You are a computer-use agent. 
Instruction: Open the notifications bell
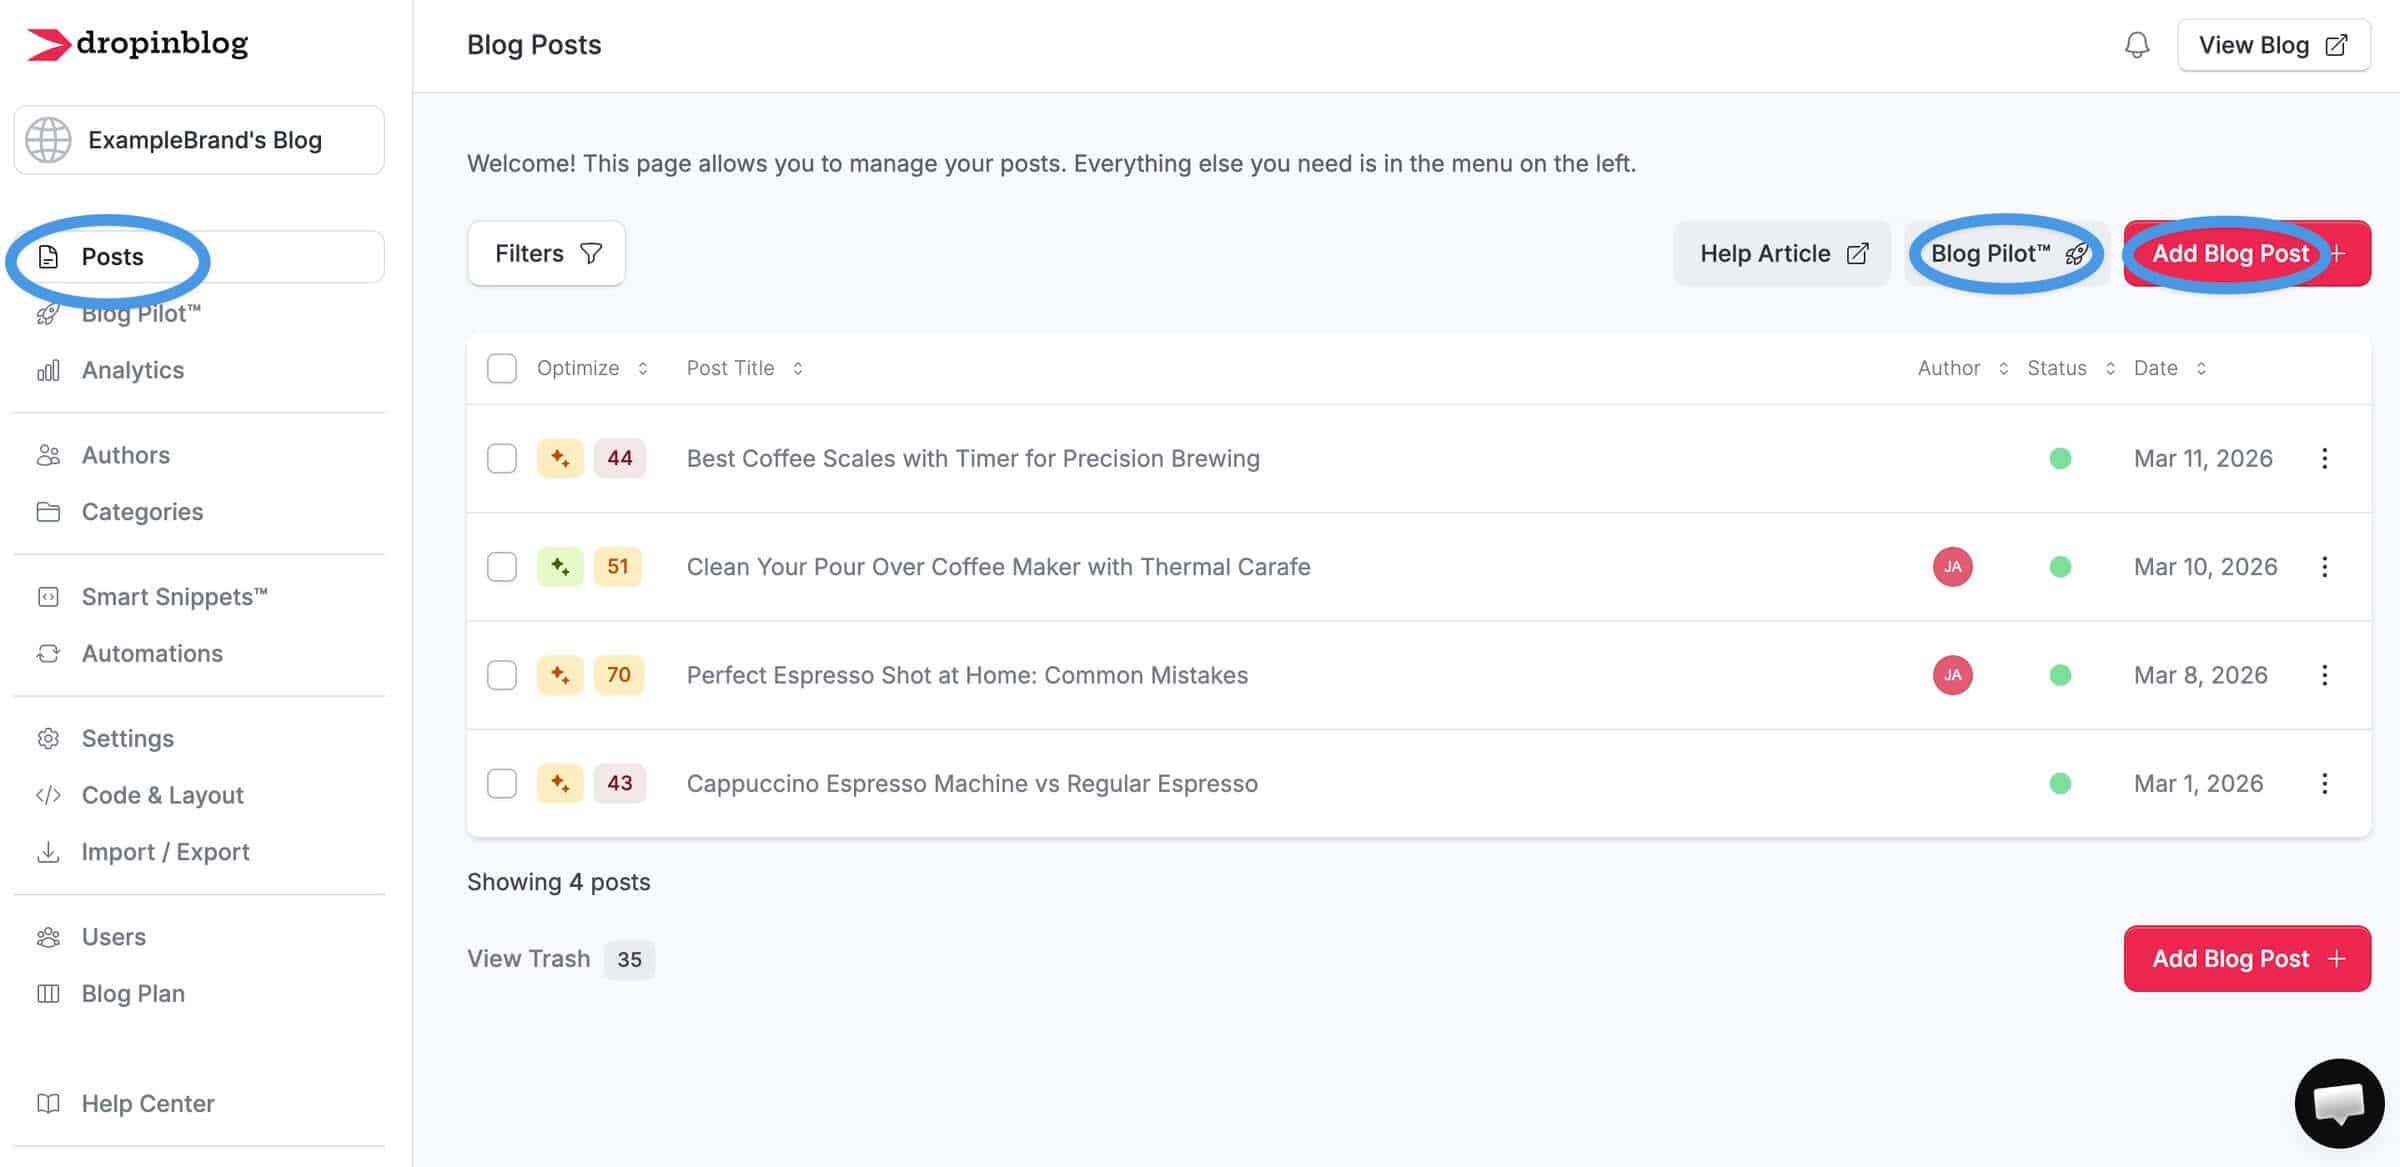click(2137, 45)
